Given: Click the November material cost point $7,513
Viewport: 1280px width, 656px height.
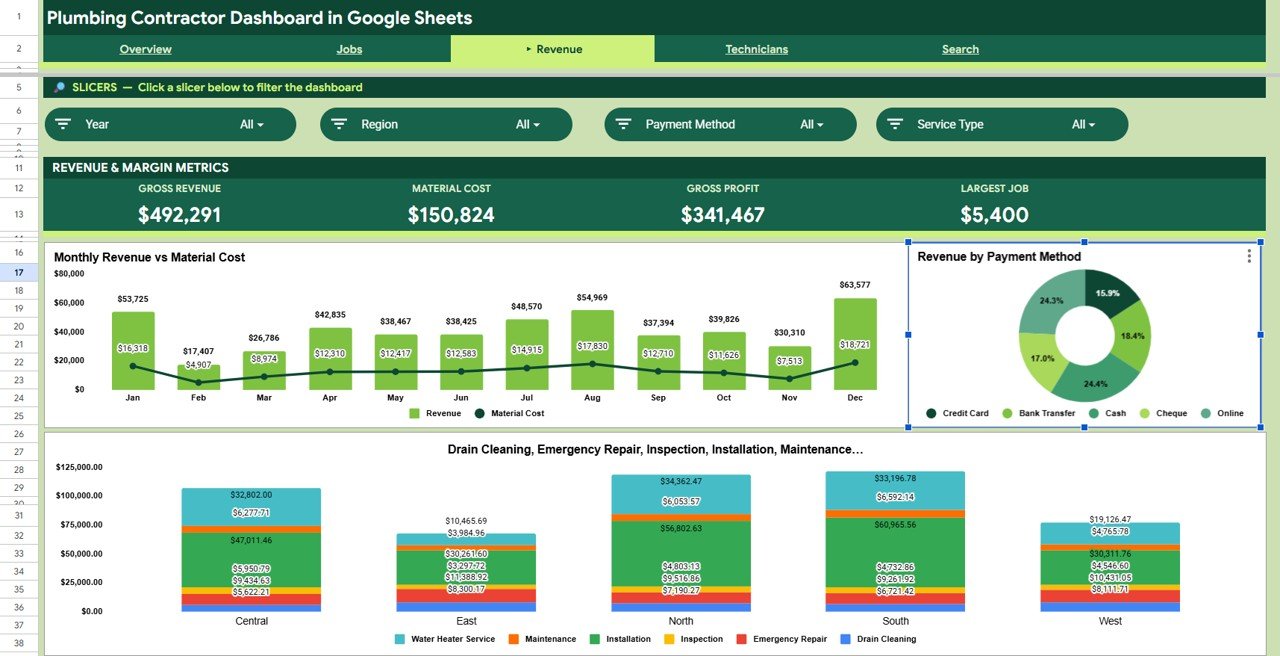Looking at the screenshot, I should click(789, 379).
